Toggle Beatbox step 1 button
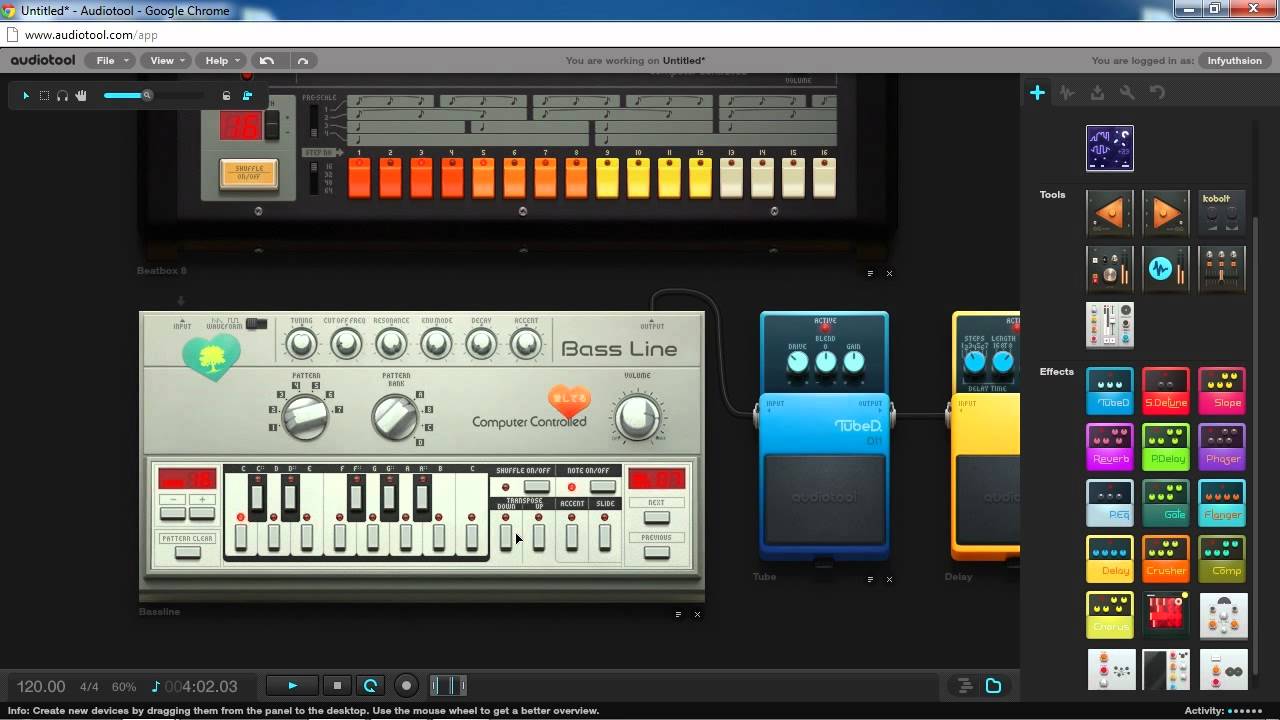1280x720 pixels. pyautogui.click(x=359, y=178)
